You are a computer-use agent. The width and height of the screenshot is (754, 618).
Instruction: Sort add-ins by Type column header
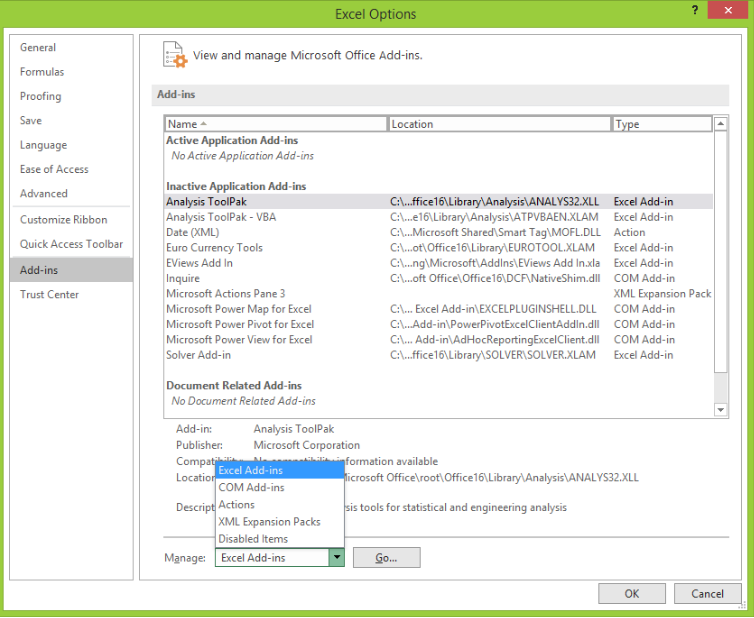point(662,124)
